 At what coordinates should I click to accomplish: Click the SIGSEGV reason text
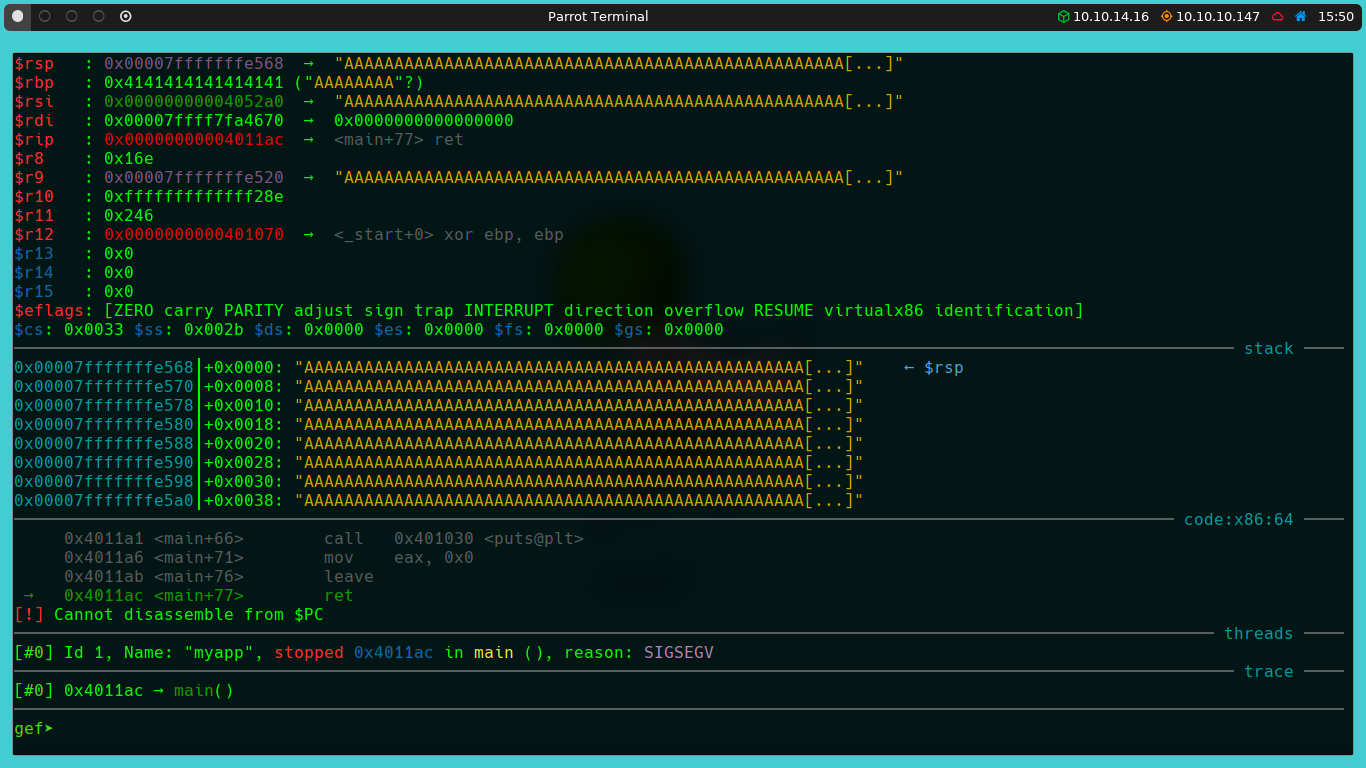pos(679,653)
